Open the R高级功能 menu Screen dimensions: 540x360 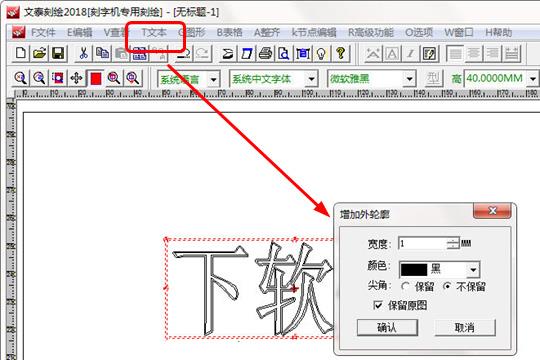[371, 33]
